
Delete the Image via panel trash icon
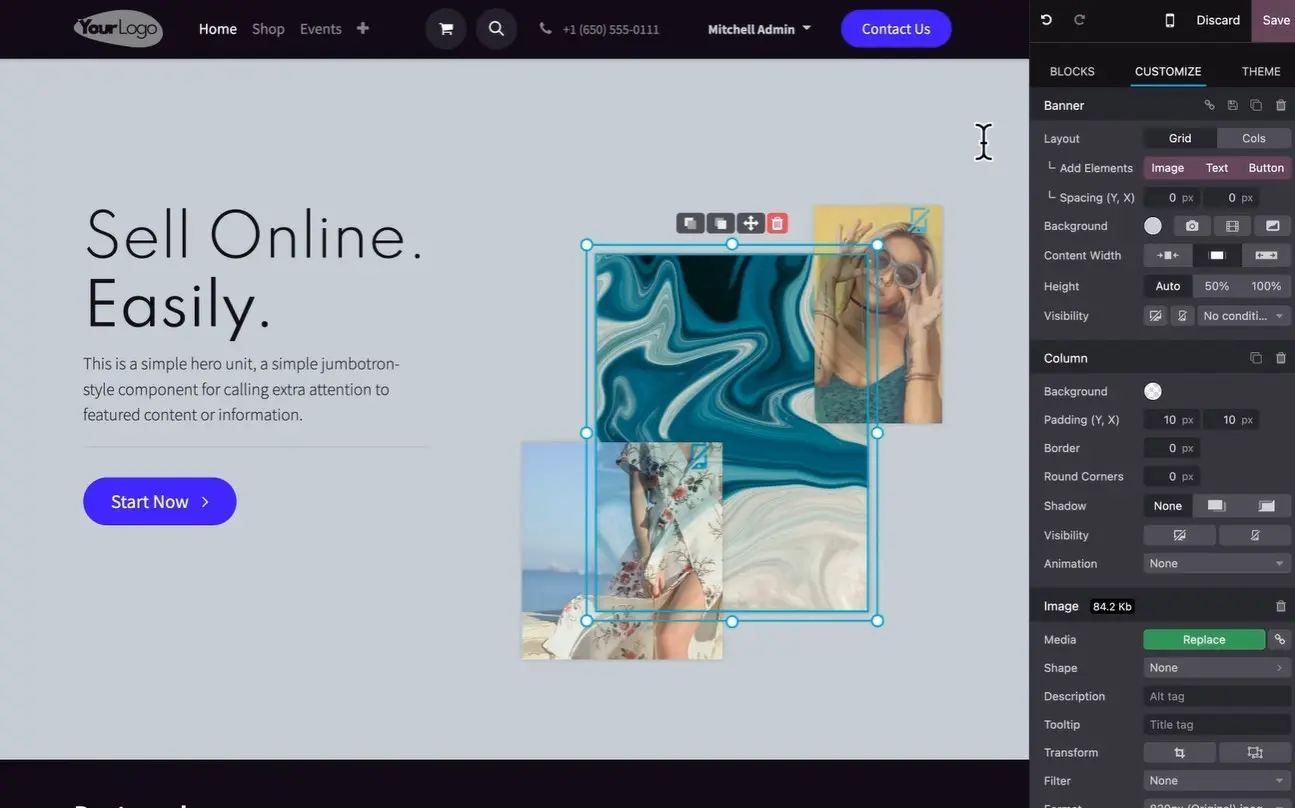click(1281, 606)
